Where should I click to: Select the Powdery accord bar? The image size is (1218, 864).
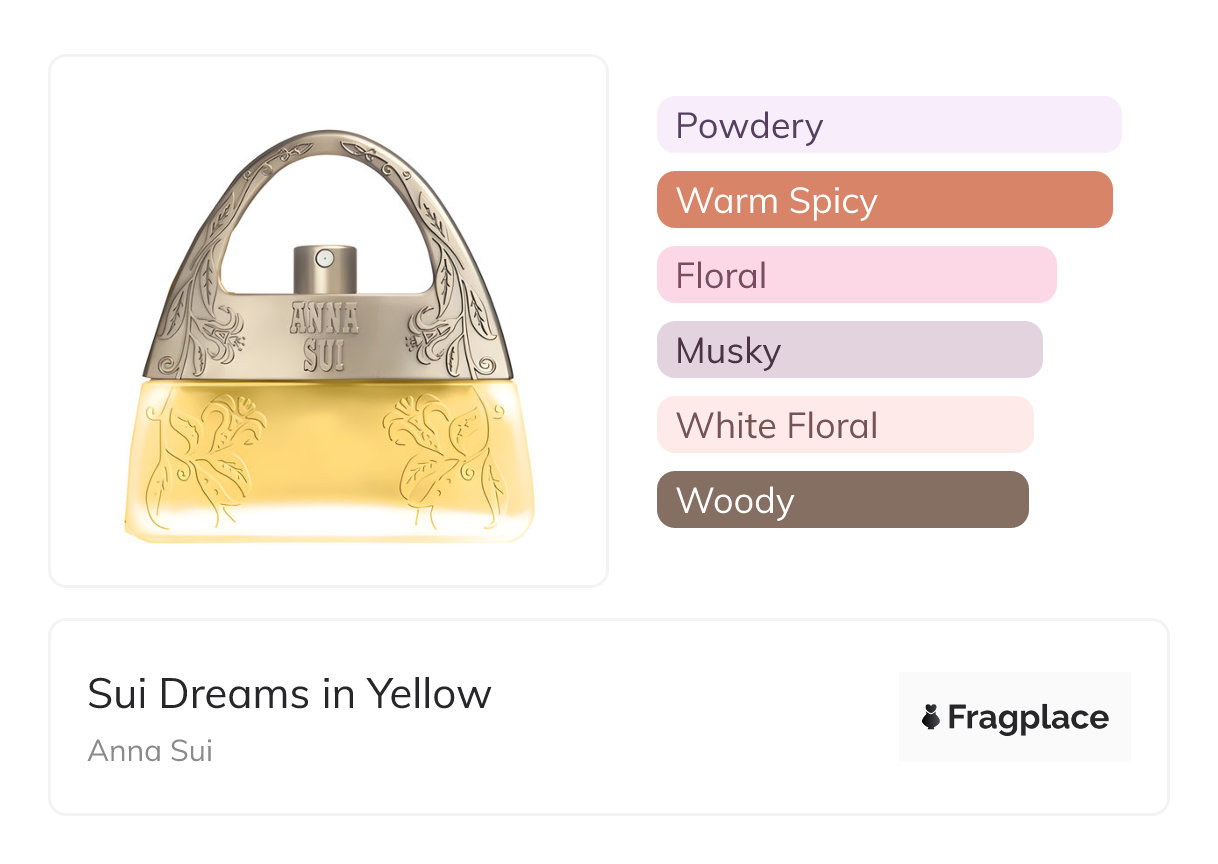point(888,125)
